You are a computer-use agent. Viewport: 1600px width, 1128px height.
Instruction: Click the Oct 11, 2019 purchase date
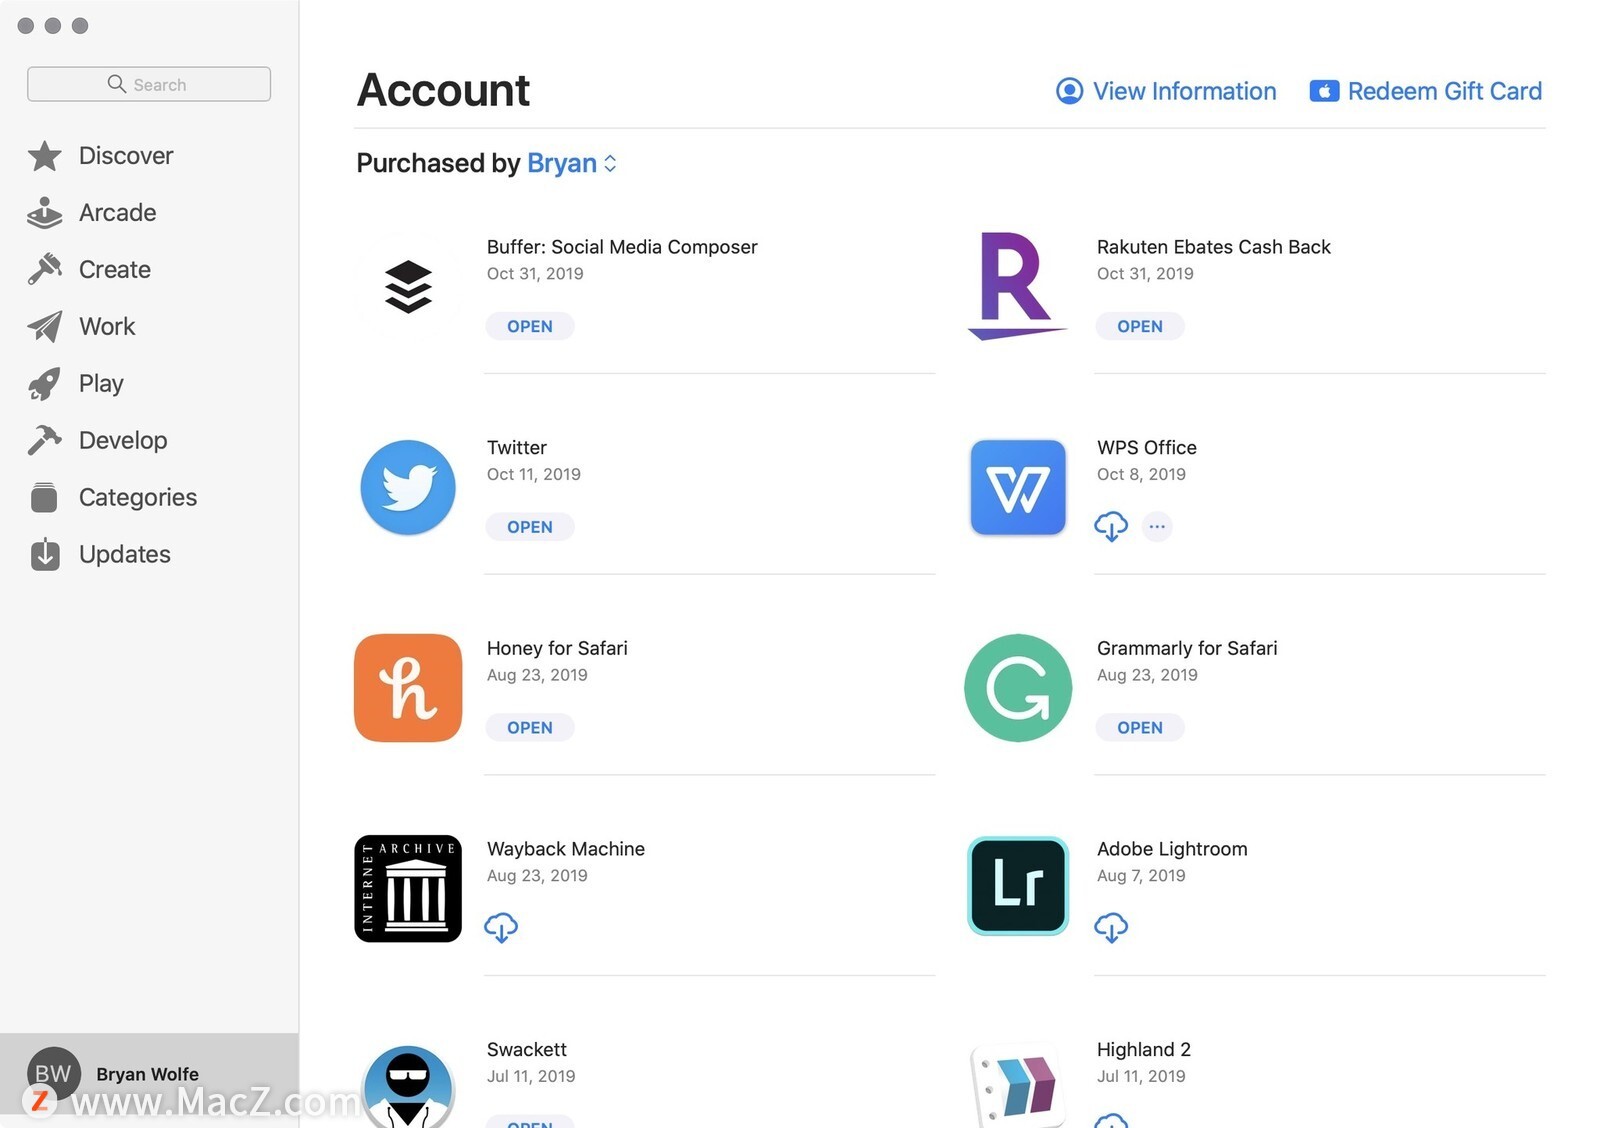[x=534, y=474]
